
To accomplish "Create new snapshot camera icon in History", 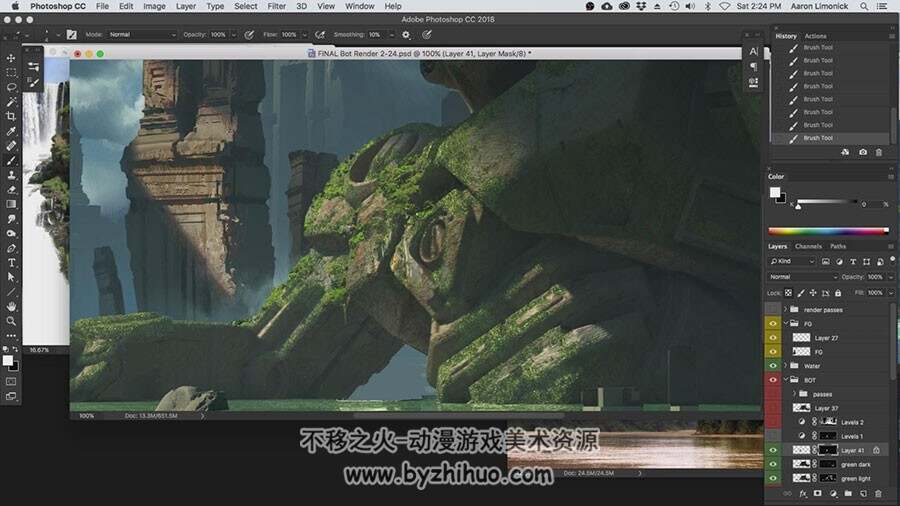I will 863,152.
